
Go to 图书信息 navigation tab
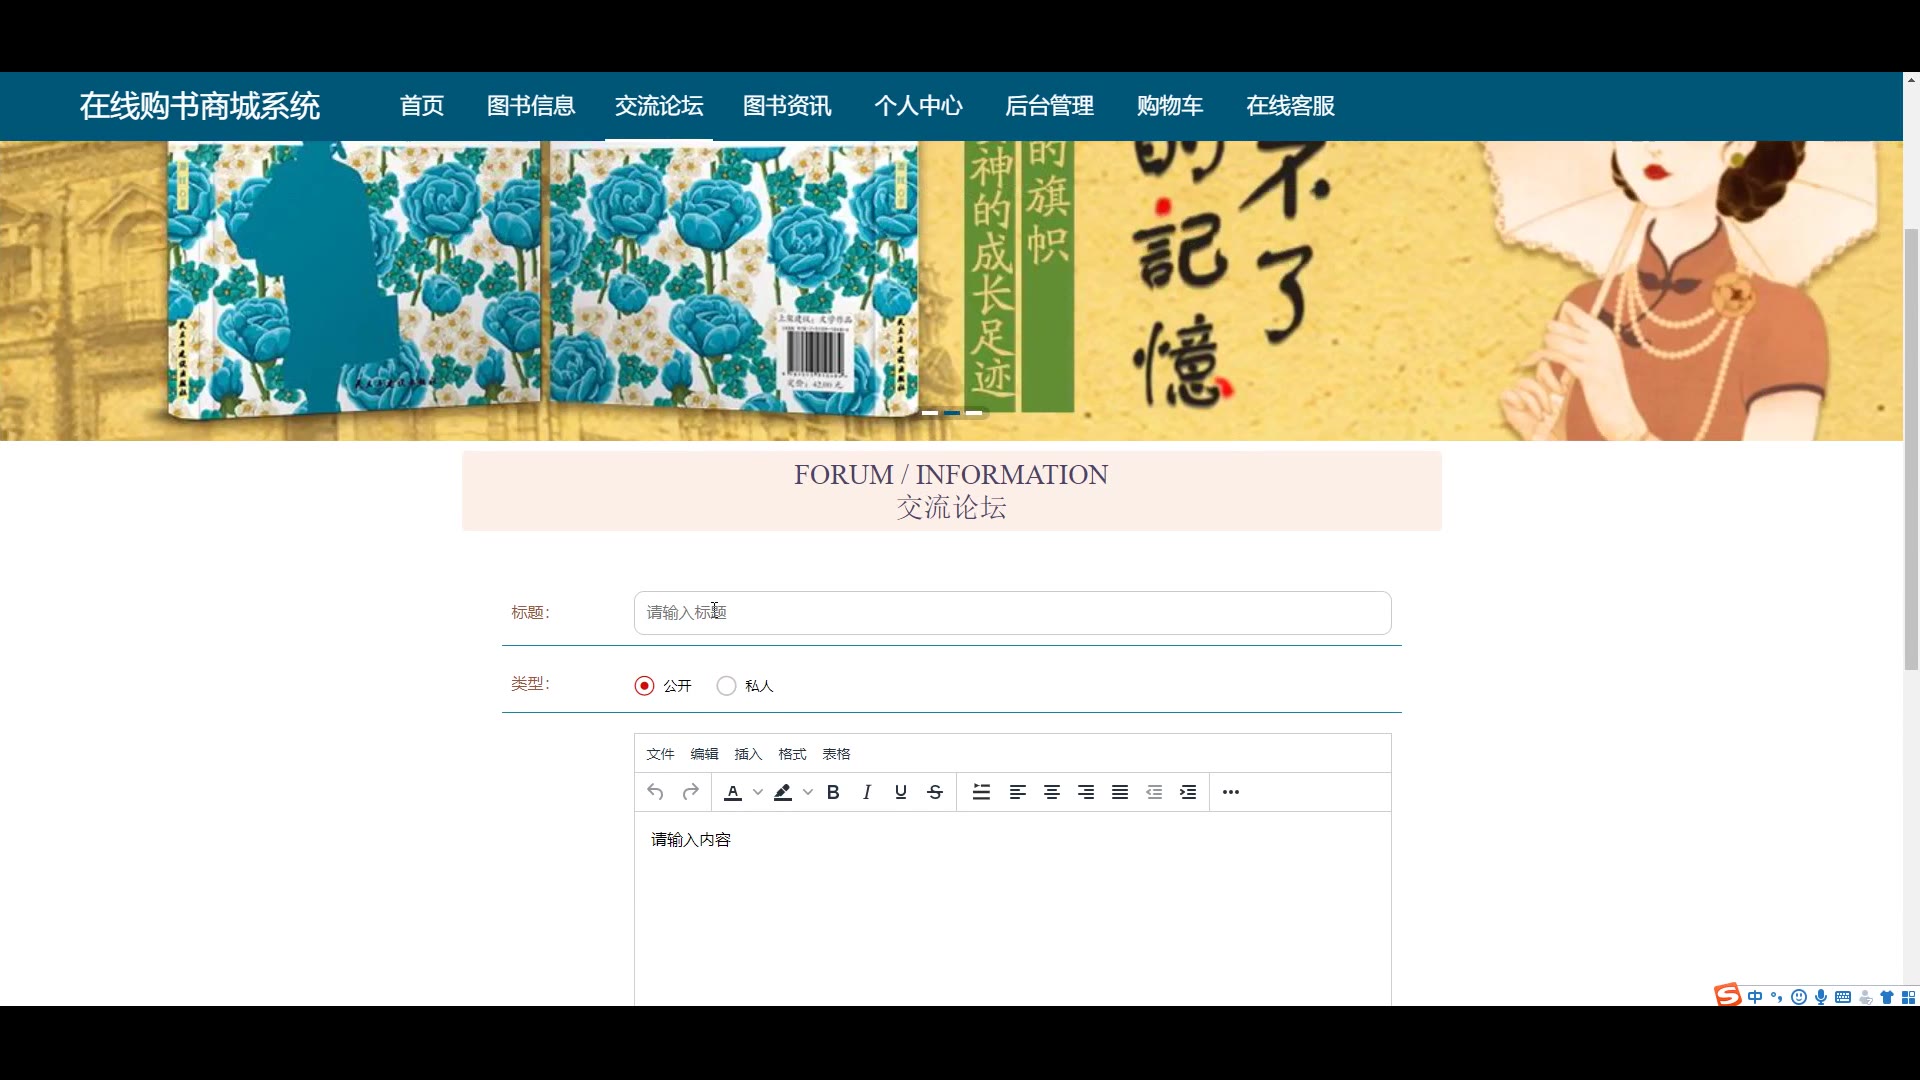(x=531, y=106)
